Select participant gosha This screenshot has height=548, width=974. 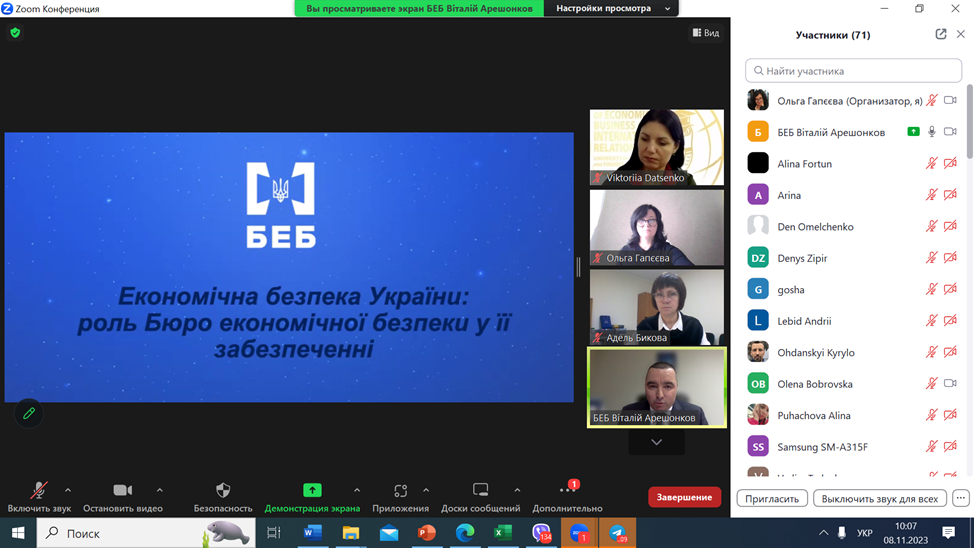[853, 290]
